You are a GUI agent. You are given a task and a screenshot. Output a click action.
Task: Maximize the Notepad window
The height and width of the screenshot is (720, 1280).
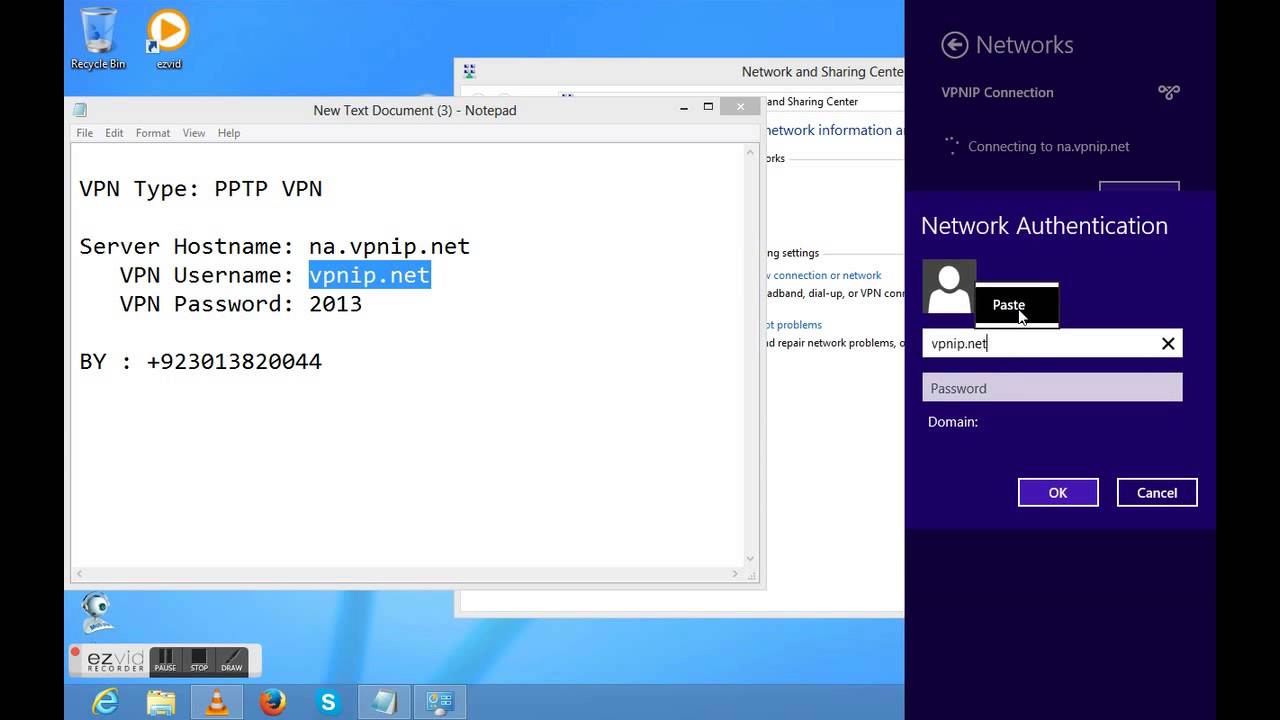(708, 107)
